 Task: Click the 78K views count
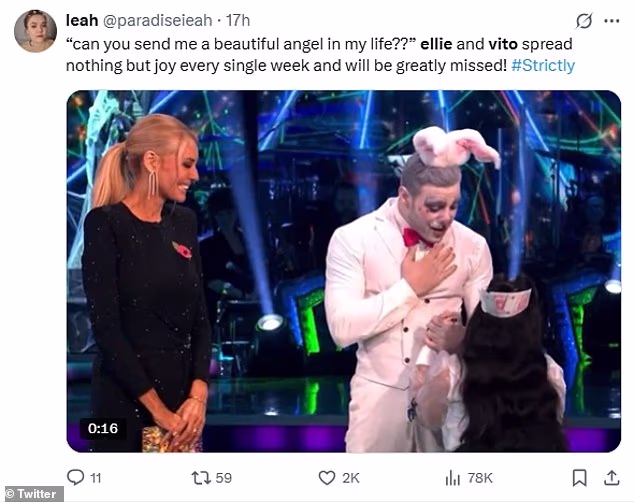483,478
